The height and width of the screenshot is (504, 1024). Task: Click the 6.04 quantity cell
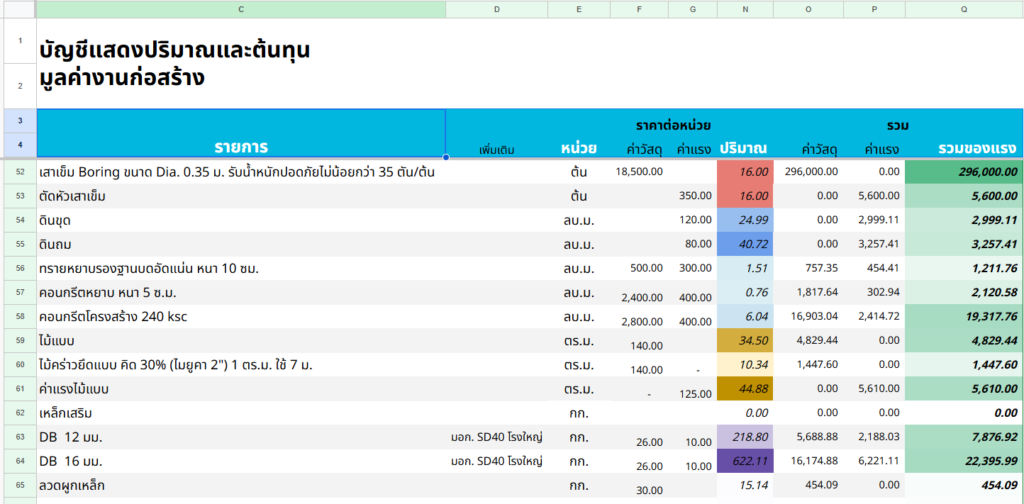point(745,317)
